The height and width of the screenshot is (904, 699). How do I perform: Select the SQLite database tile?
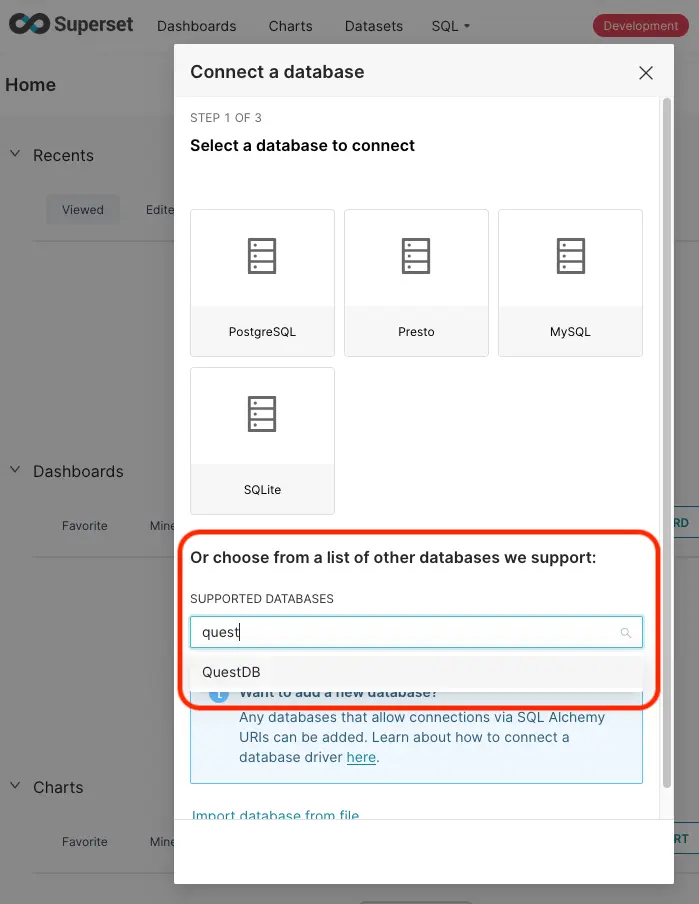pos(262,441)
